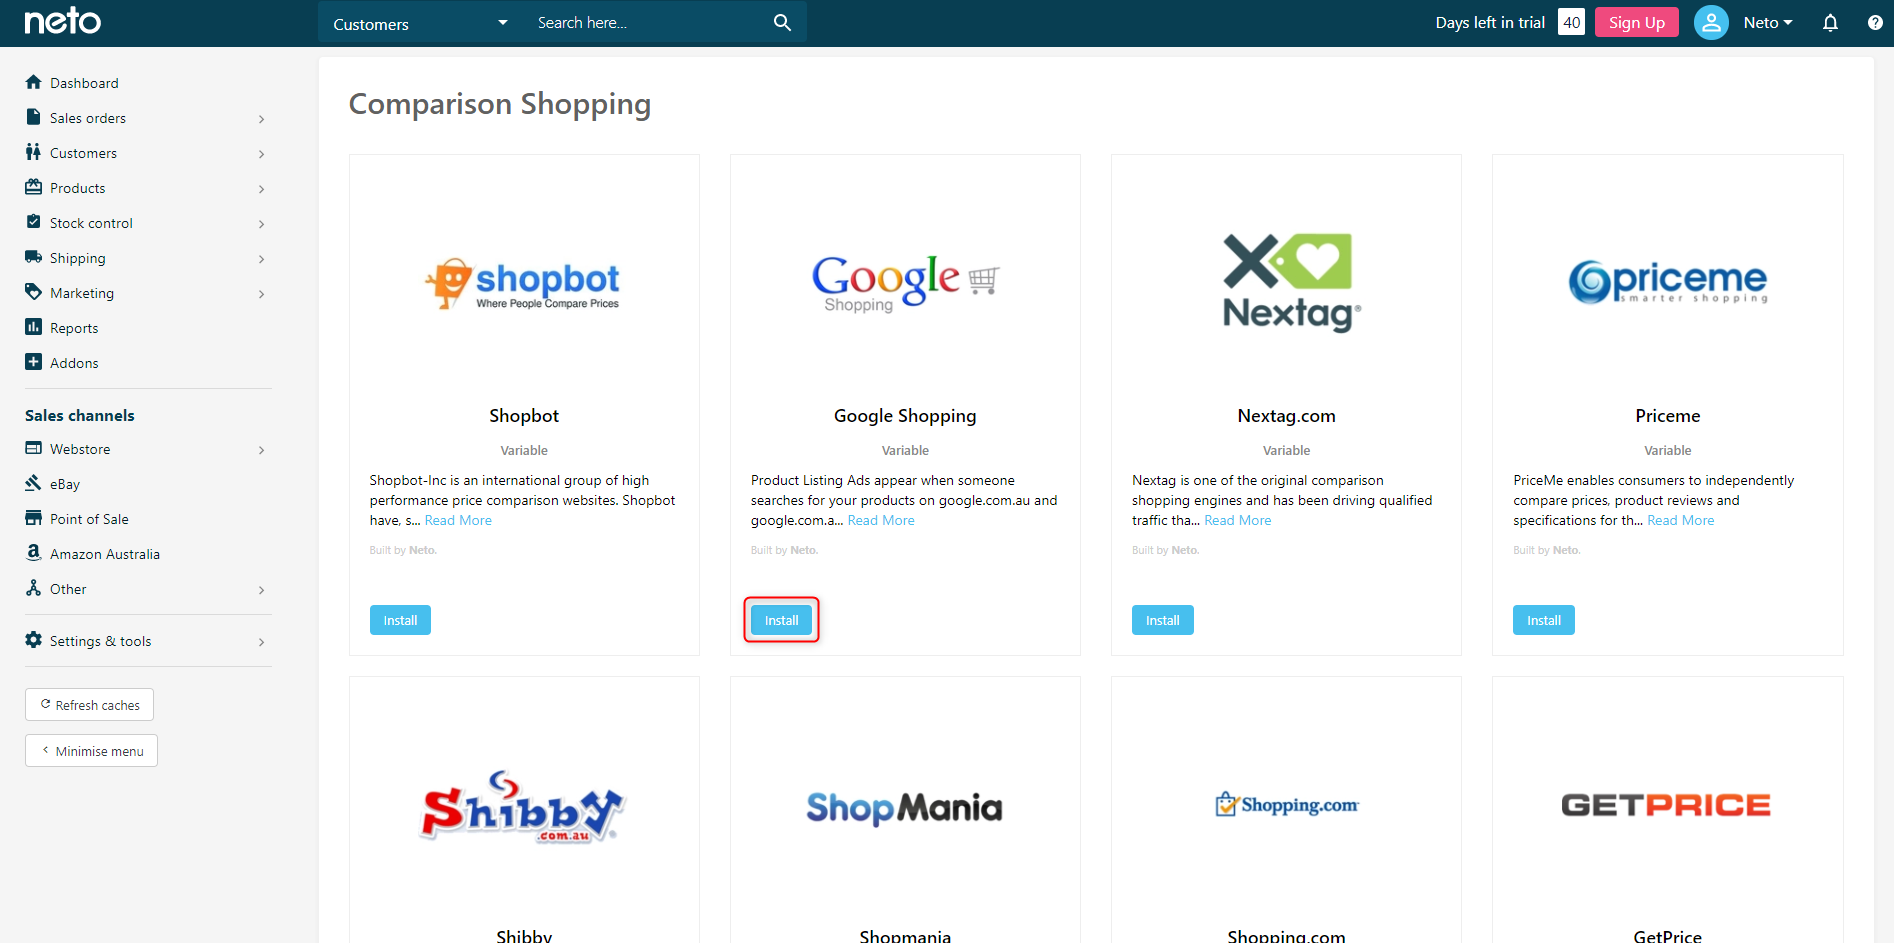Click the Customers people icon
The height and width of the screenshot is (943, 1894).
coord(34,152)
